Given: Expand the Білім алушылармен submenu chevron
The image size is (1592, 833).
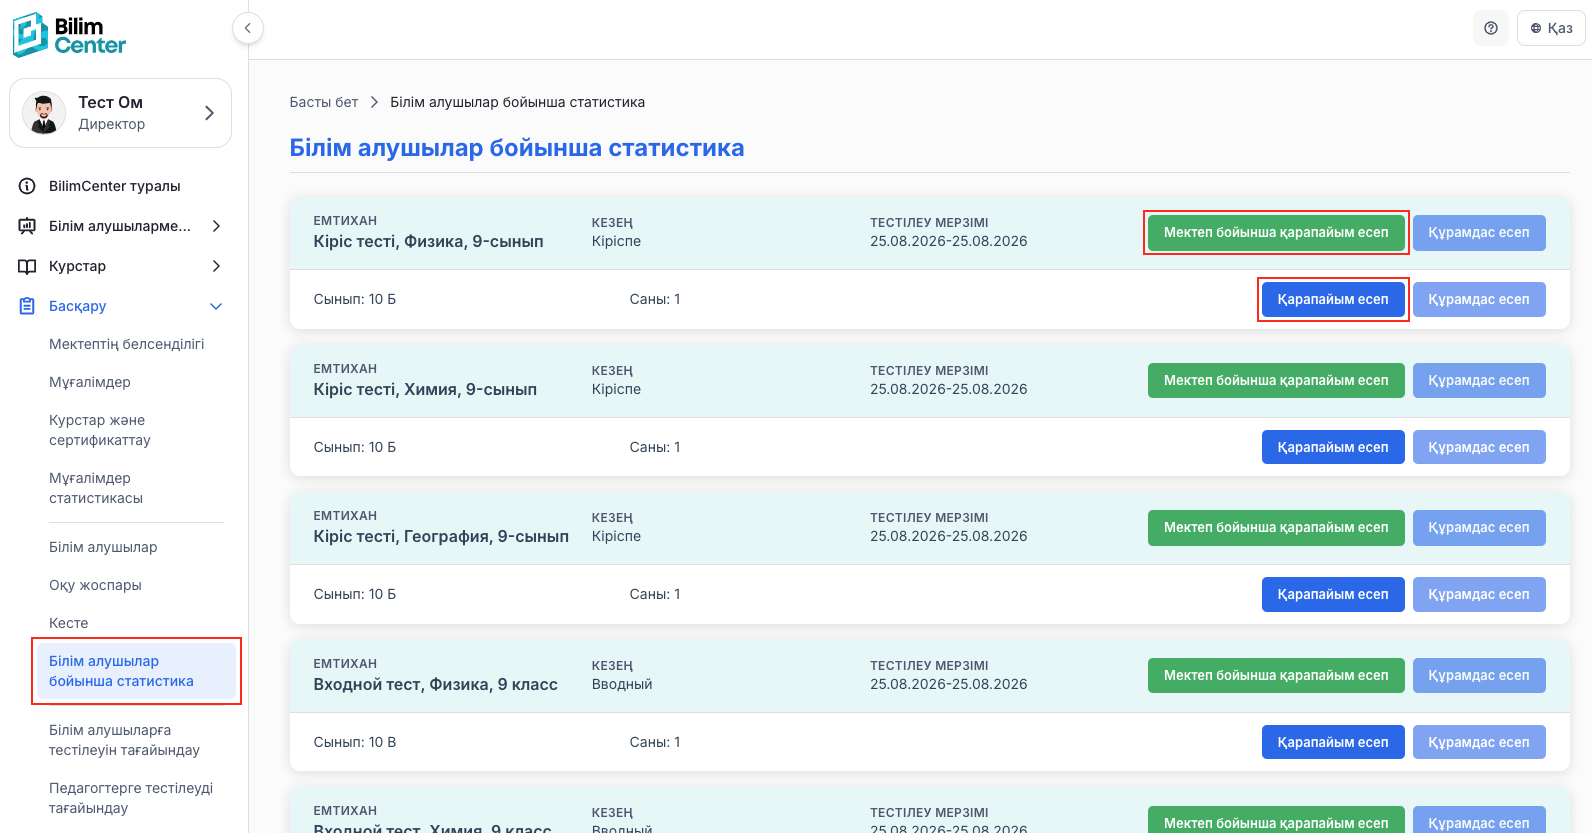Looking at the screenshot, I should 216,226.
